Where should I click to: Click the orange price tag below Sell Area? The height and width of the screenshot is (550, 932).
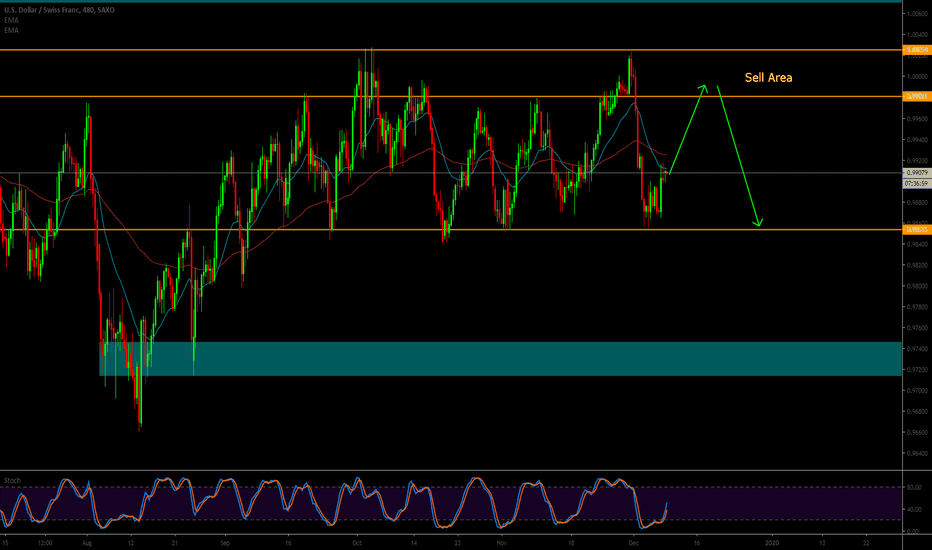click(x=917, y=96)
